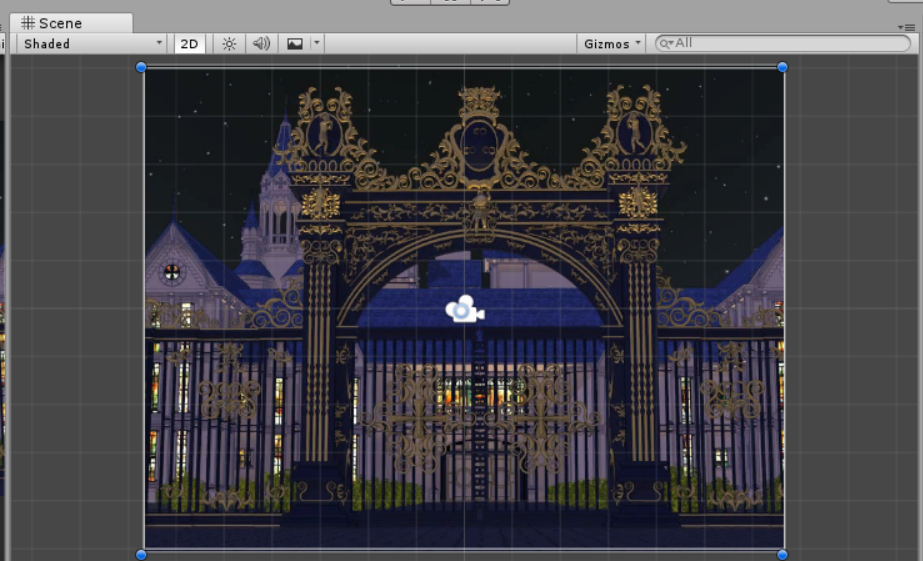Open the scene effects dropdown arrow
This screenshot has height=561, width=923.
click(317, 43)
